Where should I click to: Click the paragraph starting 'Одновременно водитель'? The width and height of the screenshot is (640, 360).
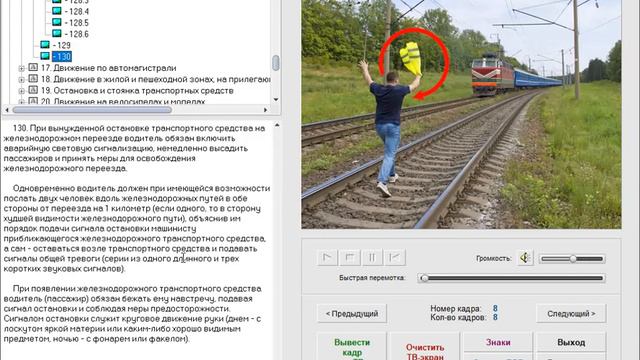[137, 229]
